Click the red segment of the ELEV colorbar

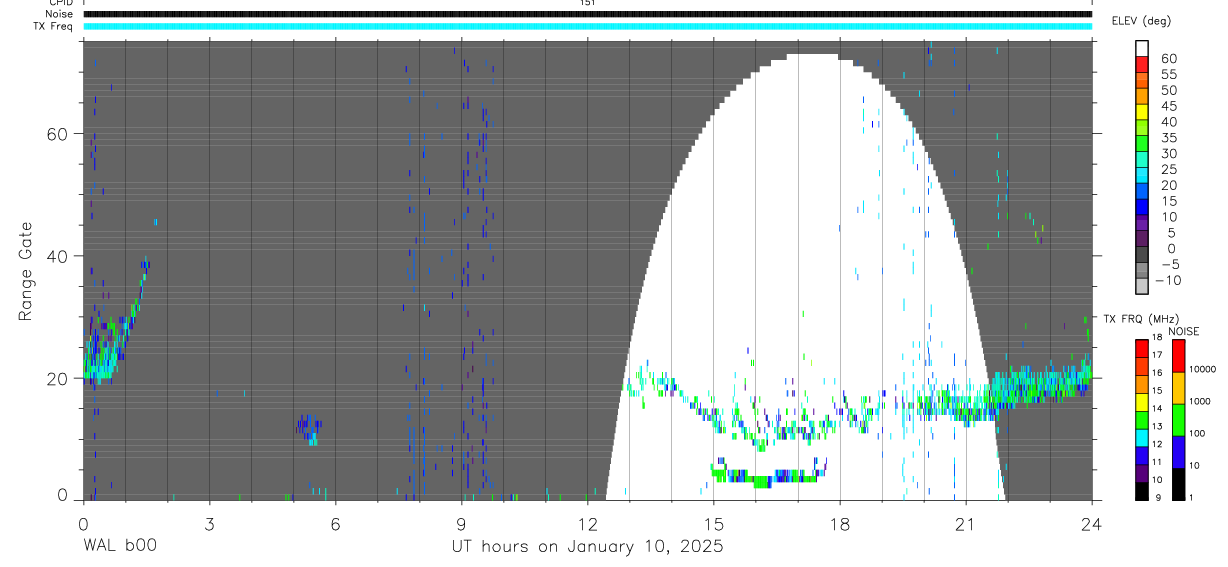[x=1141, y=64]
